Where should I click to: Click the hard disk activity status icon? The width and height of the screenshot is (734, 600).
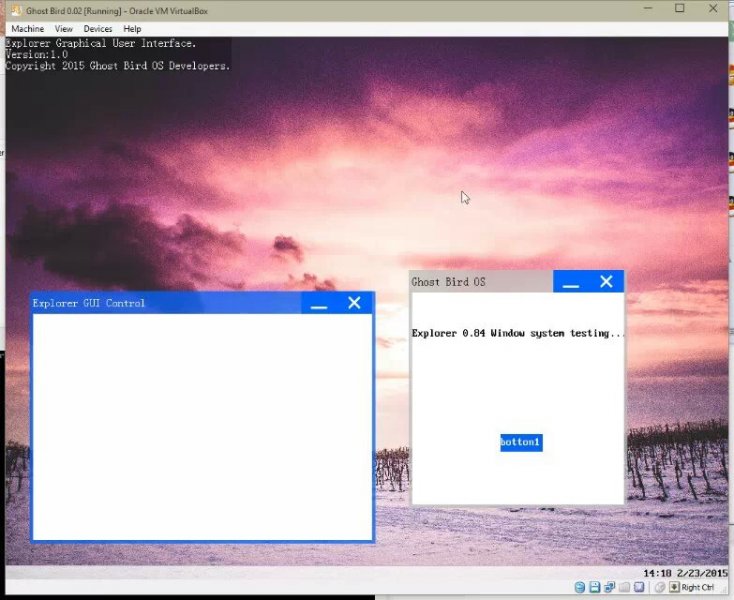tap(580, 587)
